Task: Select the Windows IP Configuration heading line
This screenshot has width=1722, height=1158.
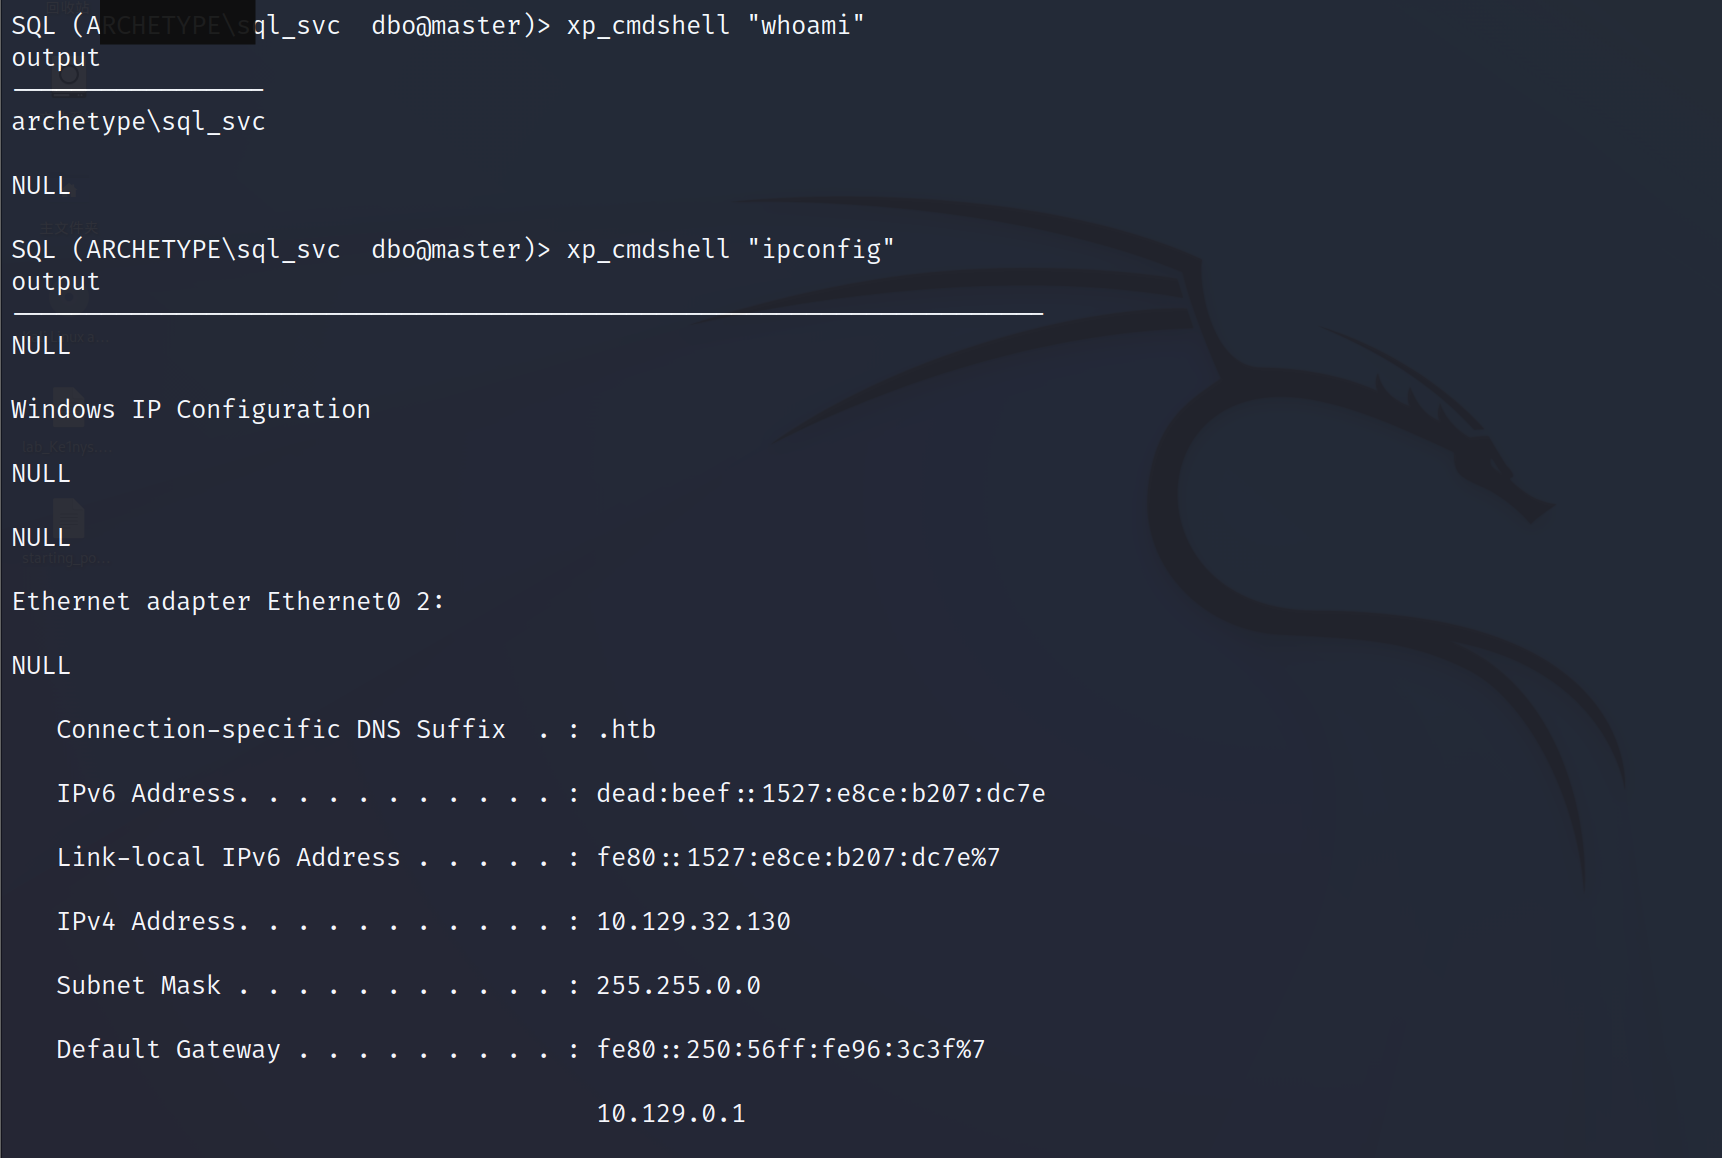Action: [191, 410]
